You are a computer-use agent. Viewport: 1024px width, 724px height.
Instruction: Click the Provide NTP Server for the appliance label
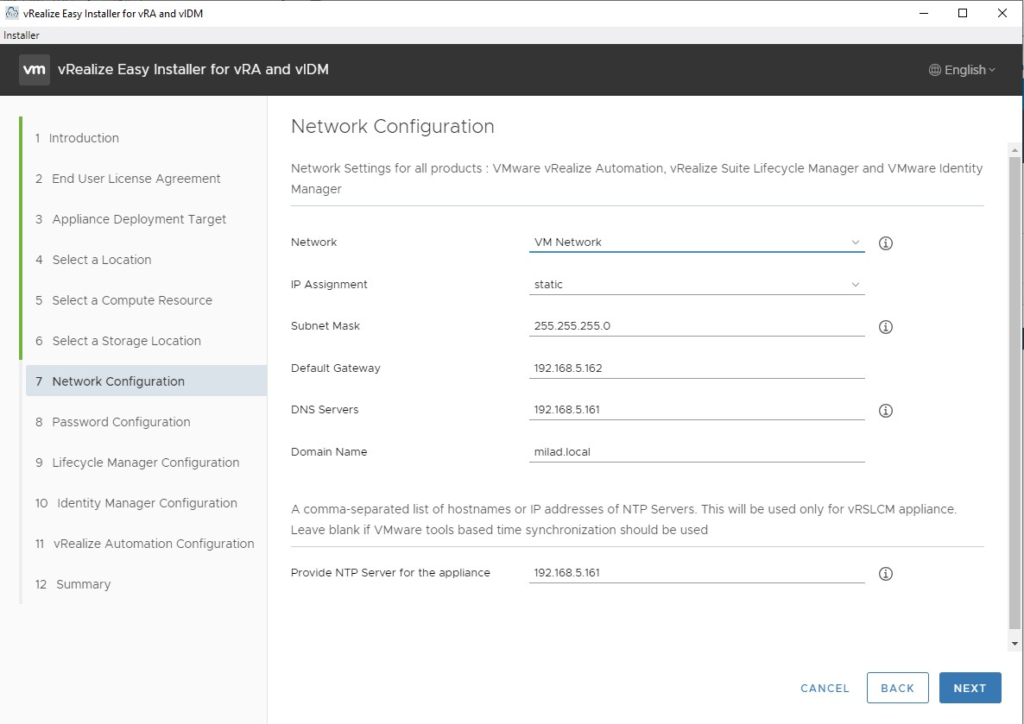point(391,573)
